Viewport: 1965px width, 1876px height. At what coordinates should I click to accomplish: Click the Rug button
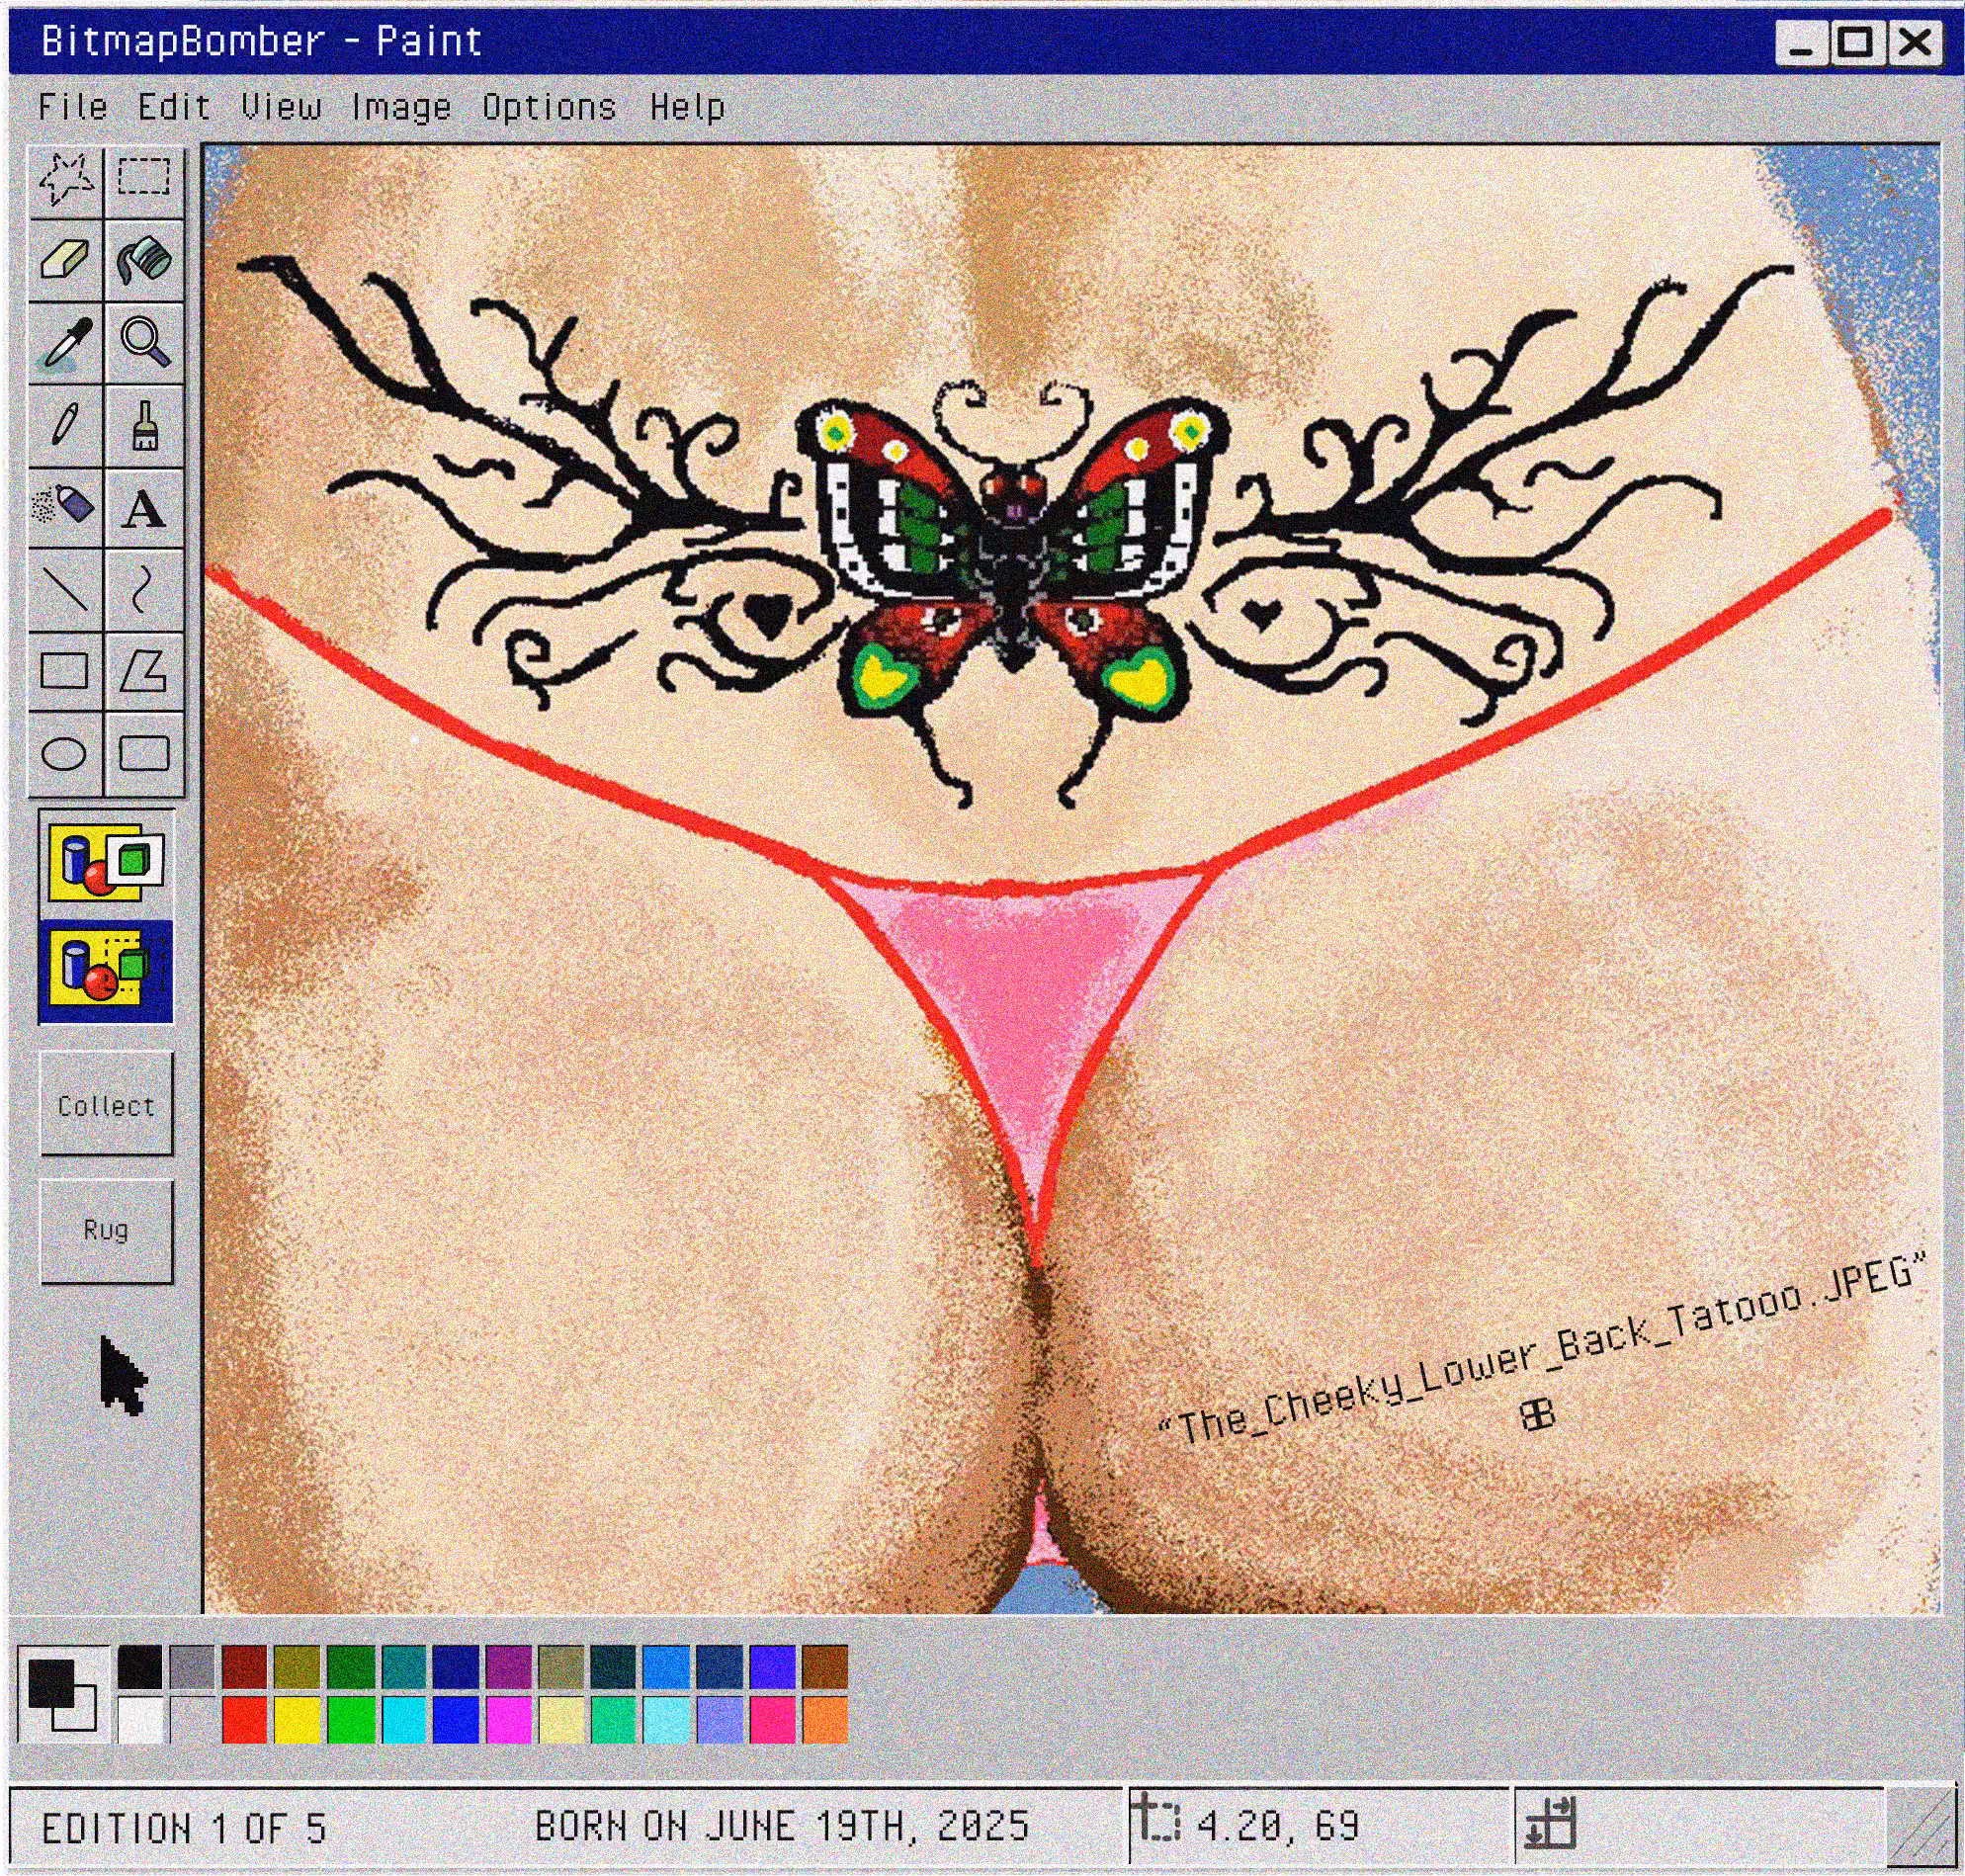click(x=106, y=1231)
